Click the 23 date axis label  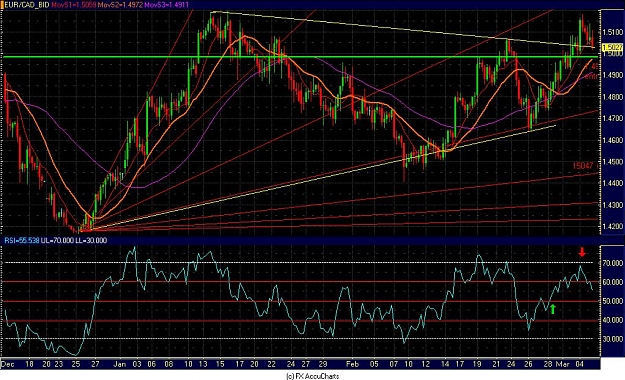[x=59, y=364]
